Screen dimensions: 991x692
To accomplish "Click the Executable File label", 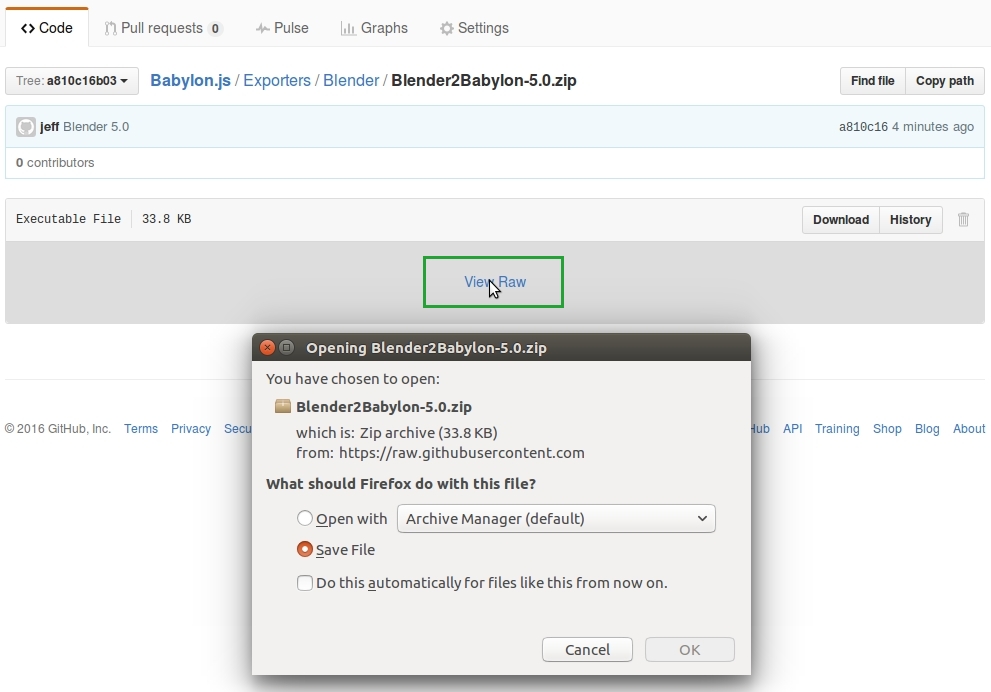I will tap(68, 219).
